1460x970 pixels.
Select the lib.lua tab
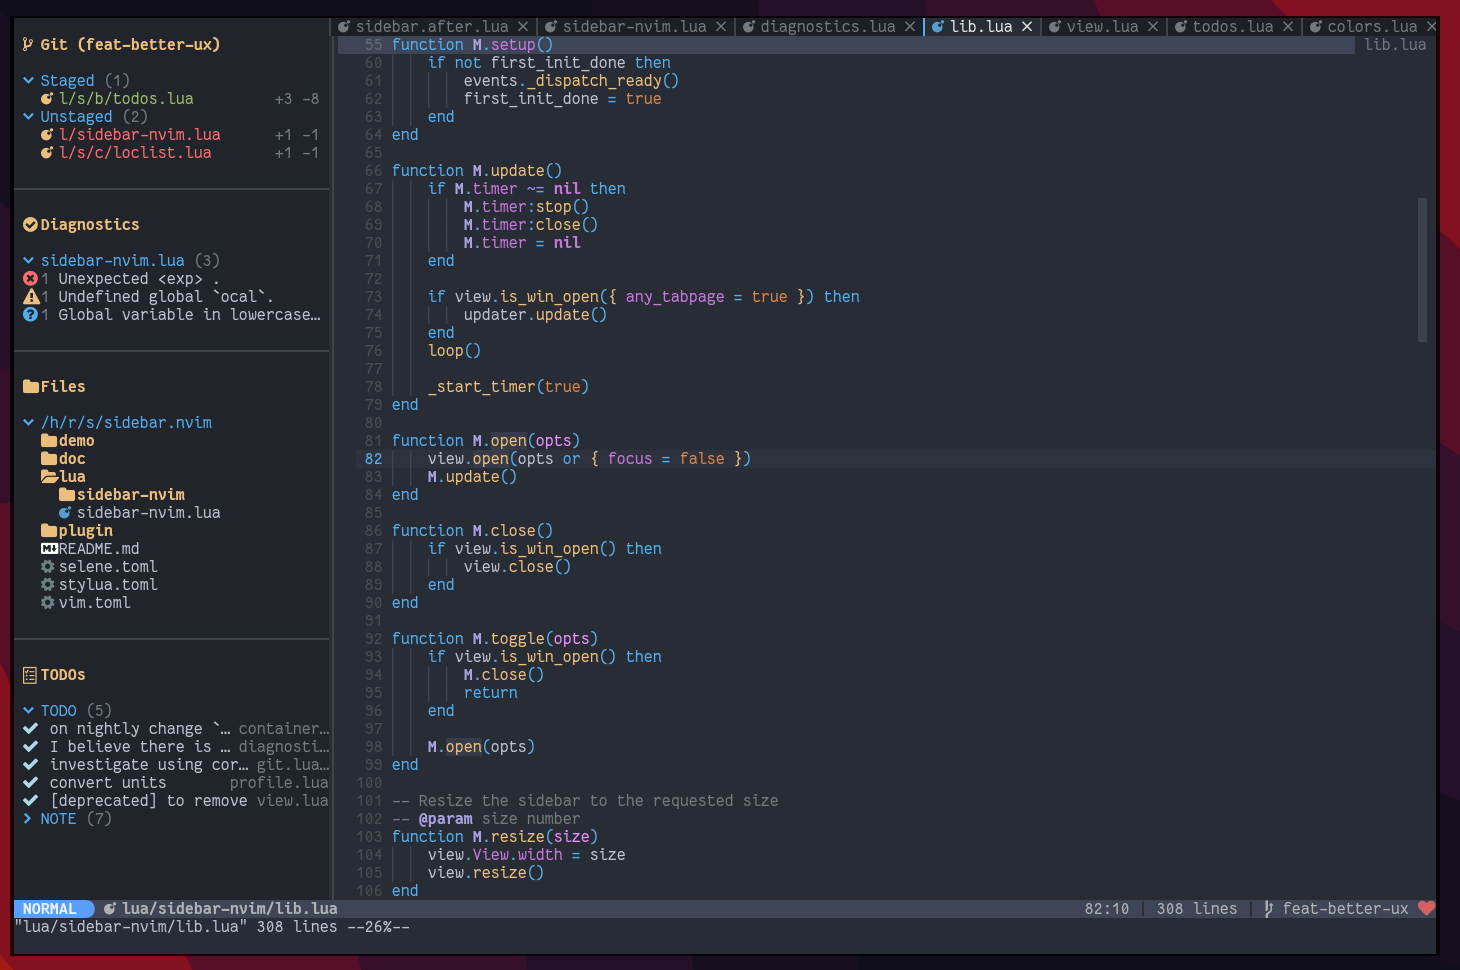pos(981,27)
